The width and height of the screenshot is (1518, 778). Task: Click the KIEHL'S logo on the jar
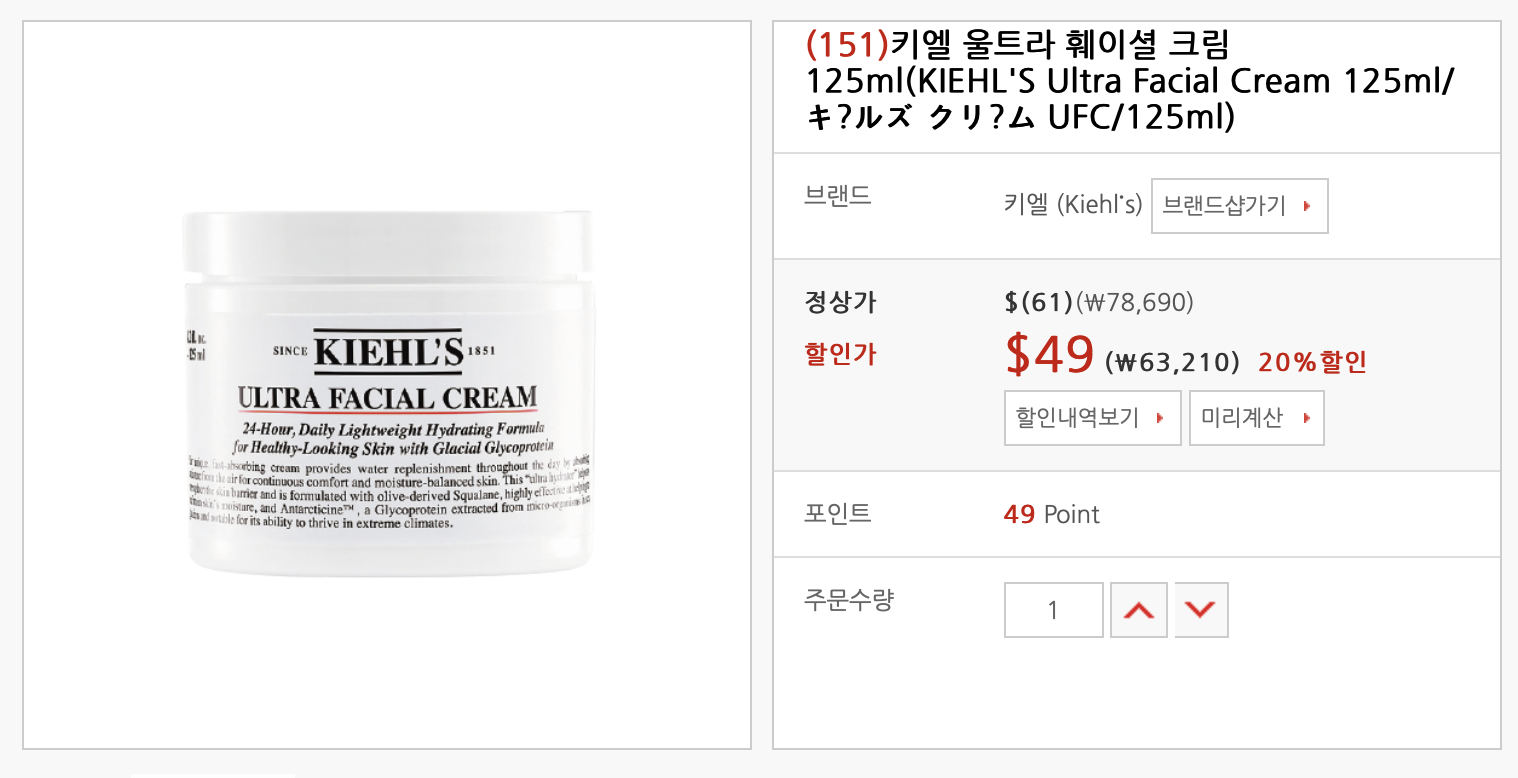(x=388, y=352)
